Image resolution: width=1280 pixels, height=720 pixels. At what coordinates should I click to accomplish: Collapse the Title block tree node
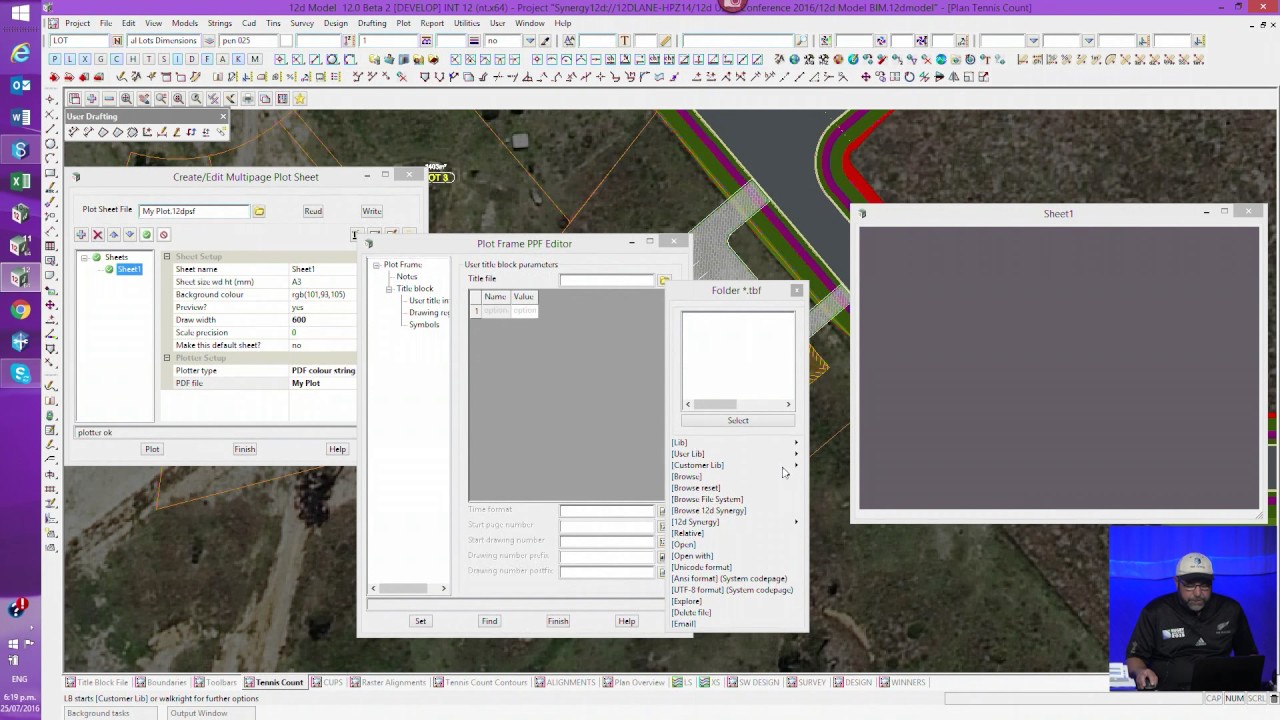click(x=389, y=289)
